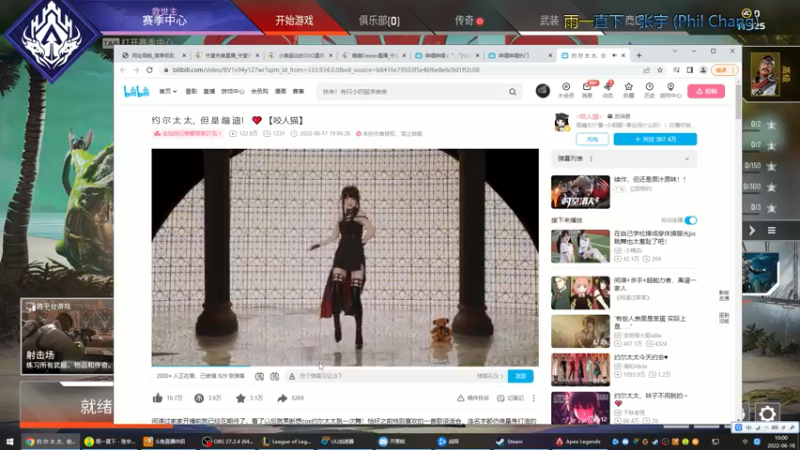Screen dimensions: 800x450
Task: Click the 发送 send danmaku button
Action: tap(520, 376)
